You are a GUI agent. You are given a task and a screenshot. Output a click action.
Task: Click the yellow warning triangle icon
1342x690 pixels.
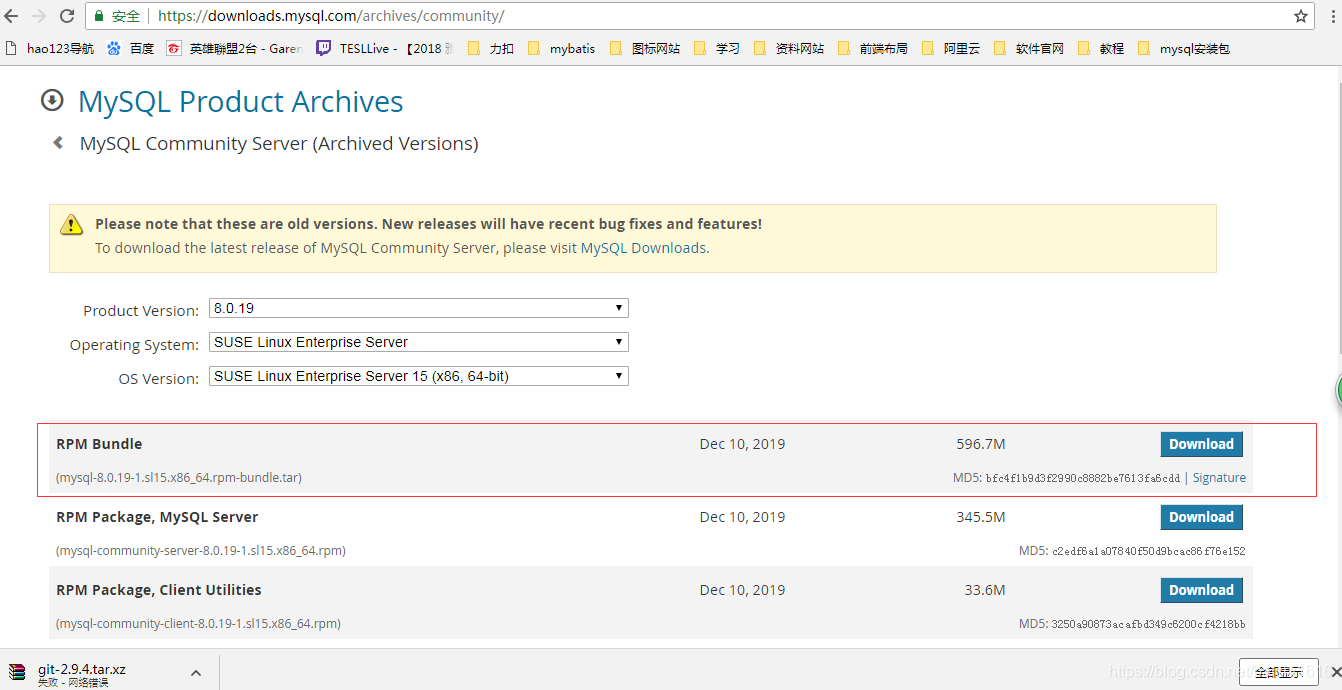[71, 224]
